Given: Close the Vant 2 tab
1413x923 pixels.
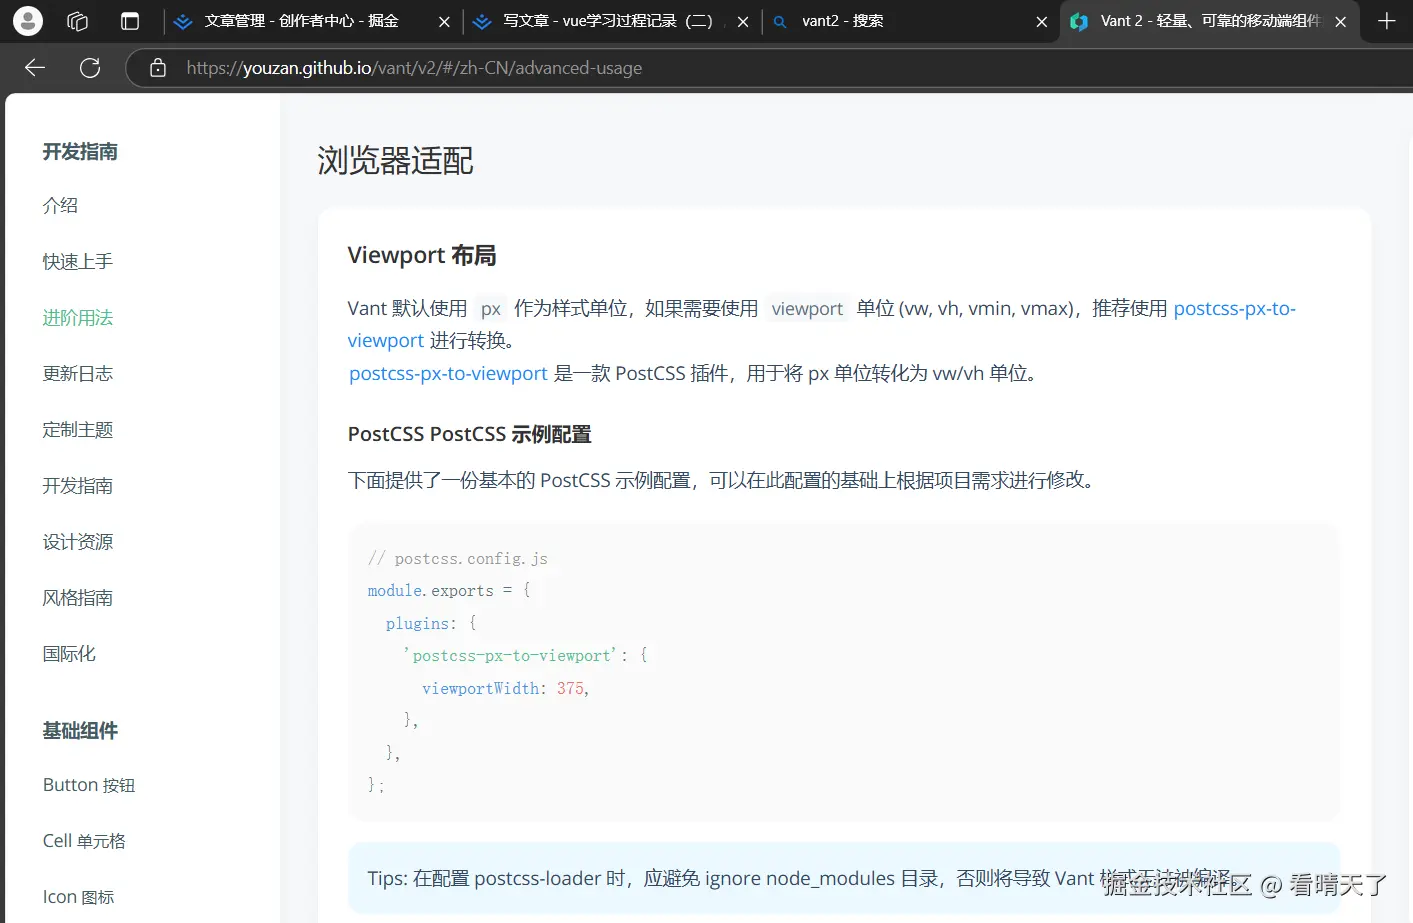Looking at the screenshot, I should point(1341,21).
